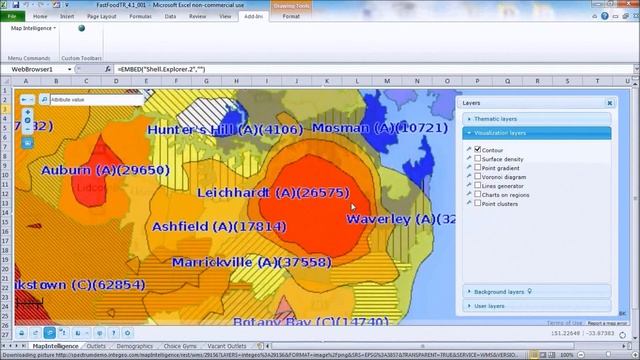Click the green globe icon in Custom Toolbars
Screen dimensions: 640x360
tap(82, 28)
